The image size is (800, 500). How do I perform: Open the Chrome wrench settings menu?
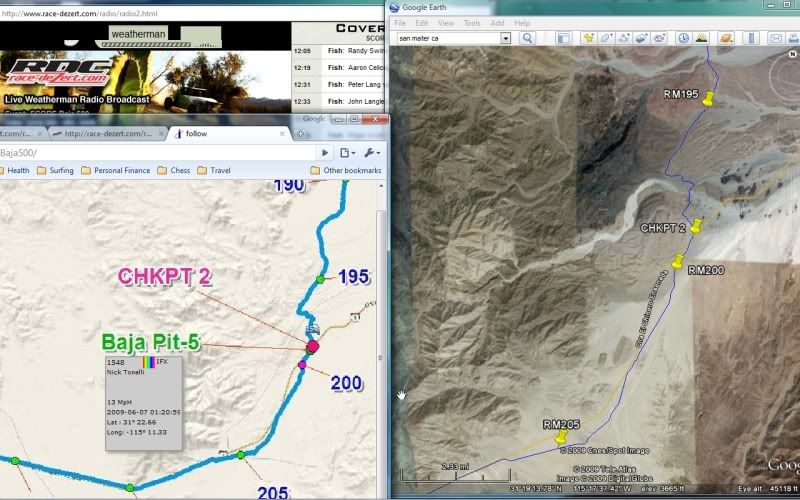(372, 153)
